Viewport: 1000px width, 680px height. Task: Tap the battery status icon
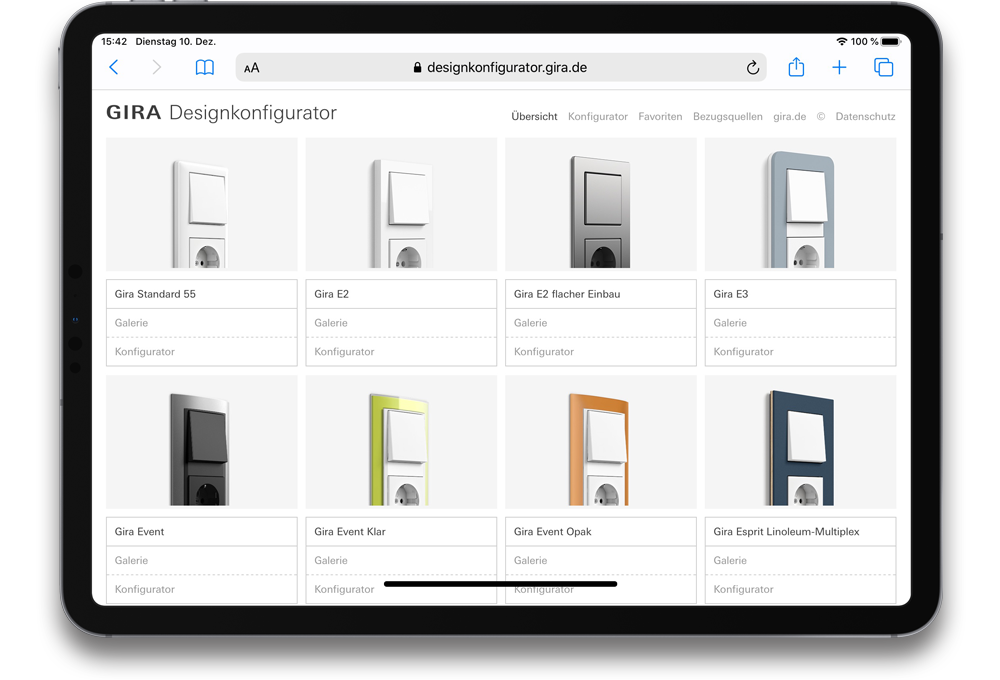[x=891, y=41]
